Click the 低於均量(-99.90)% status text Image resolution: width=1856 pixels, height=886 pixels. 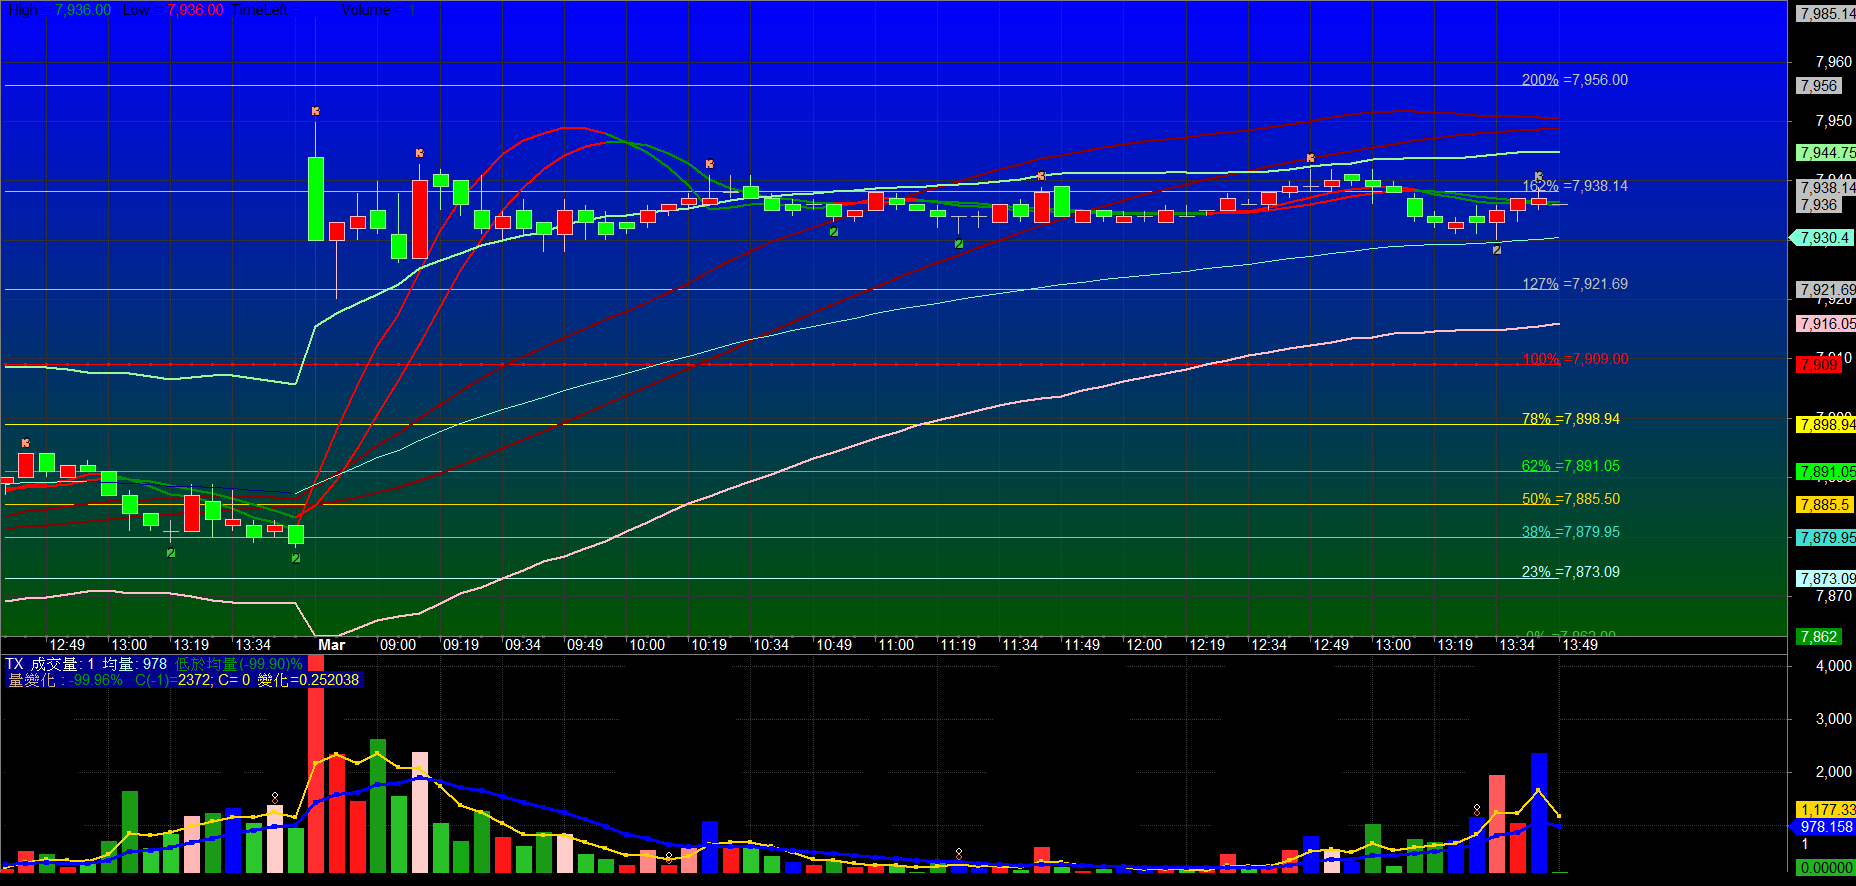click(x=239, y=664)
